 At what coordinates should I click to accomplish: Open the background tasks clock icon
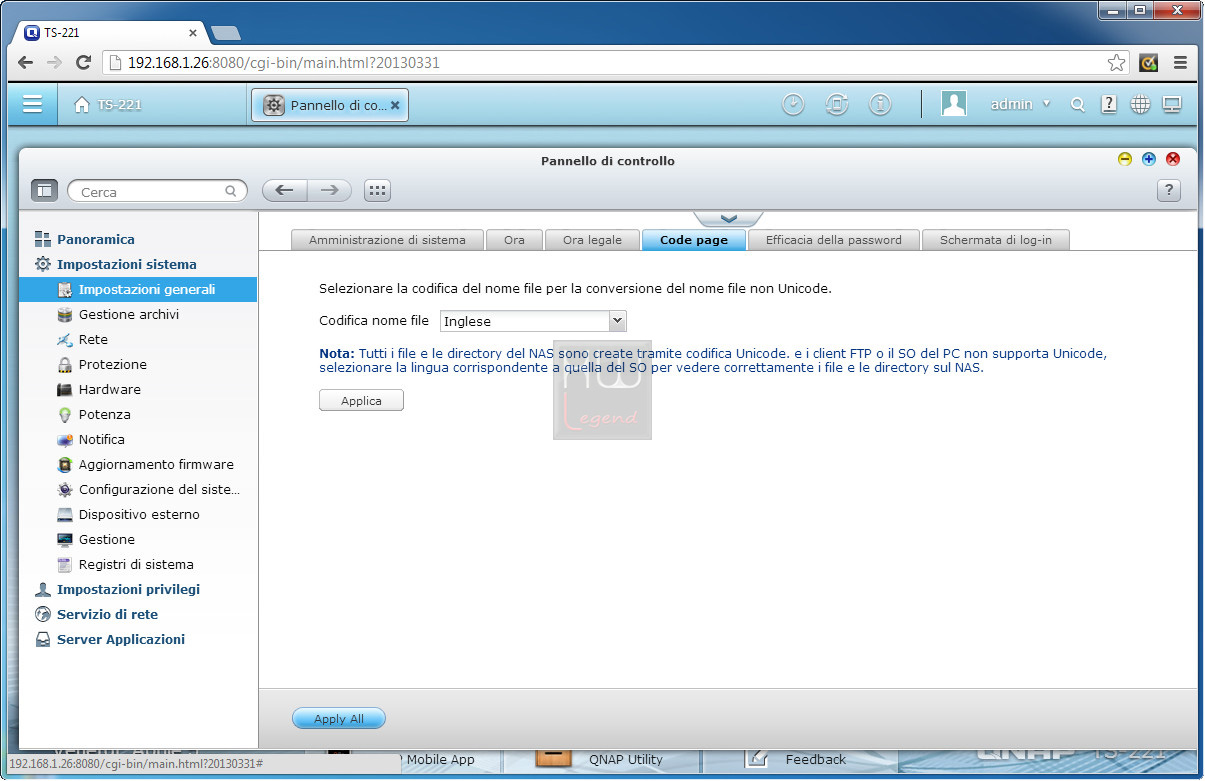793,105
